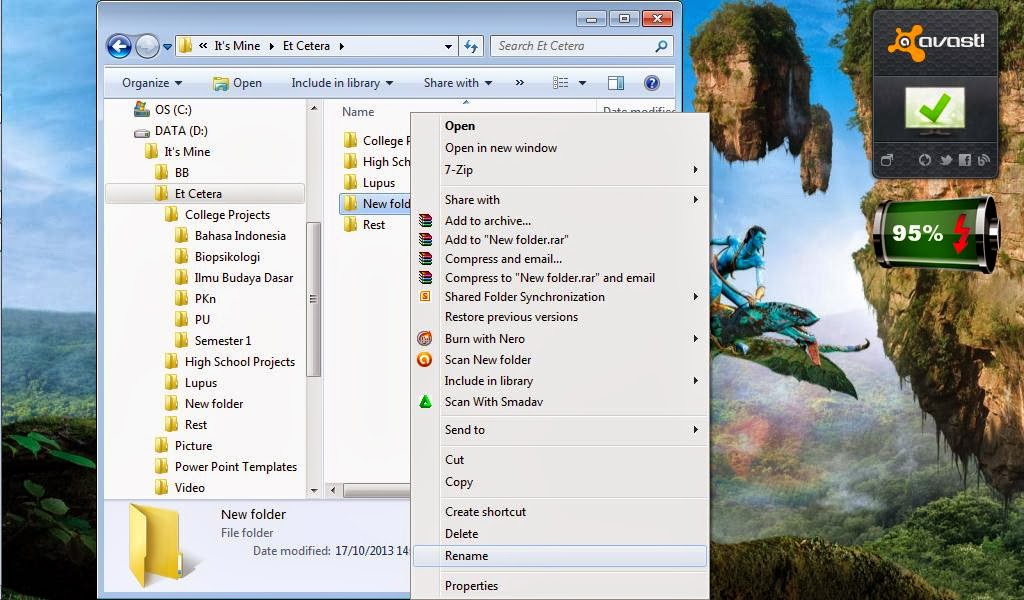Viewport: 1024px width, 600px height.
Task: Select Rename in the context menu
Action: click(561, 556)
